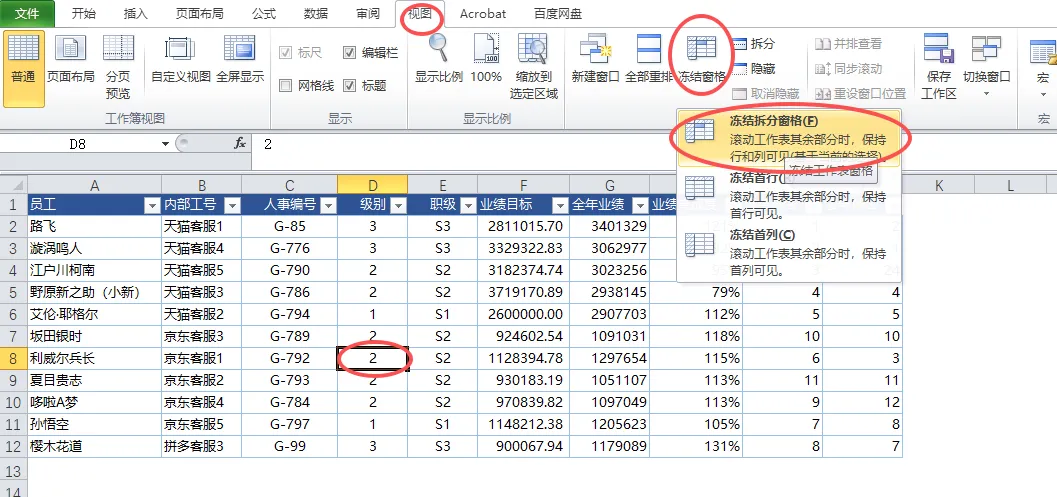Click 并排查看 view side by side
1057x497 pixels.
pyautogui.click(x=848, y=44)
